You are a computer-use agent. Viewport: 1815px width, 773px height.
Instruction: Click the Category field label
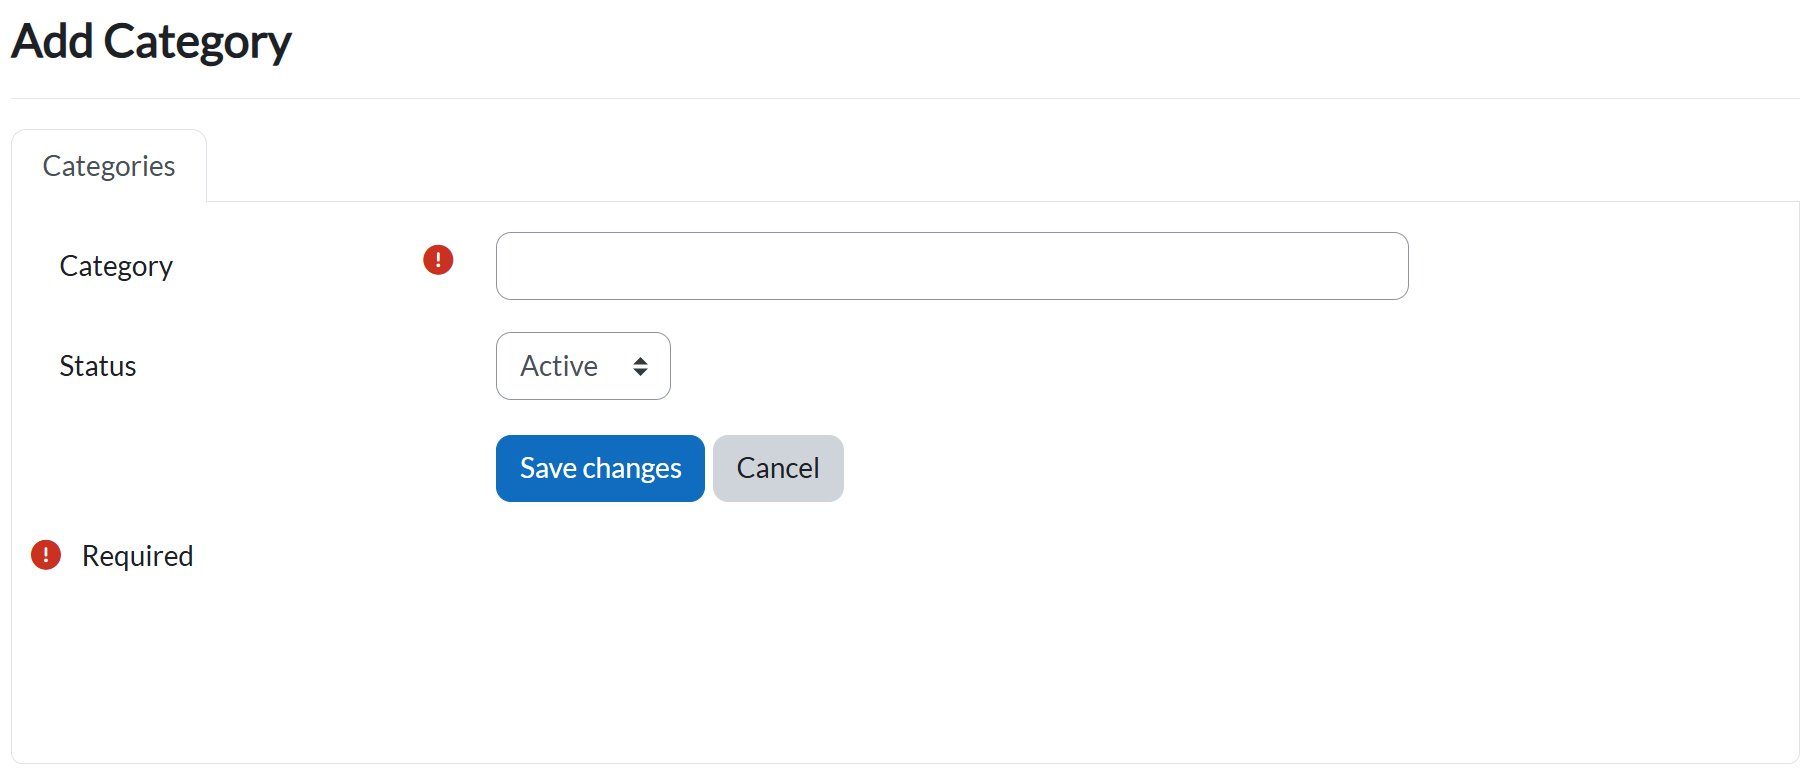[x=116, y=266]
